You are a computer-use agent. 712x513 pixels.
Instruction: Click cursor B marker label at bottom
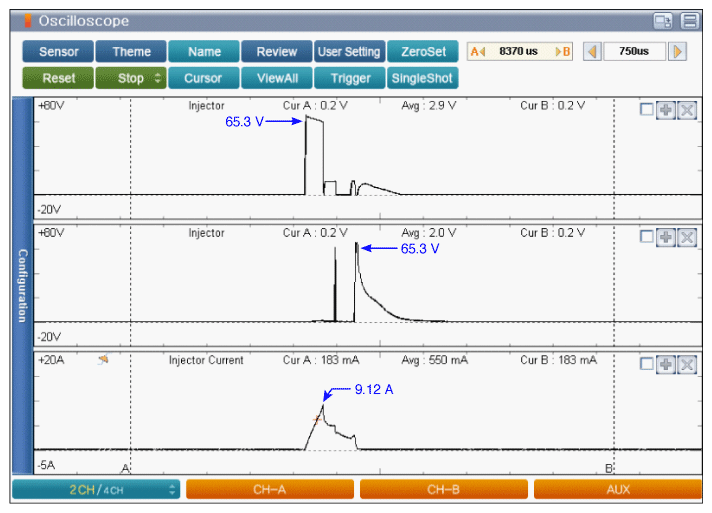609,468
